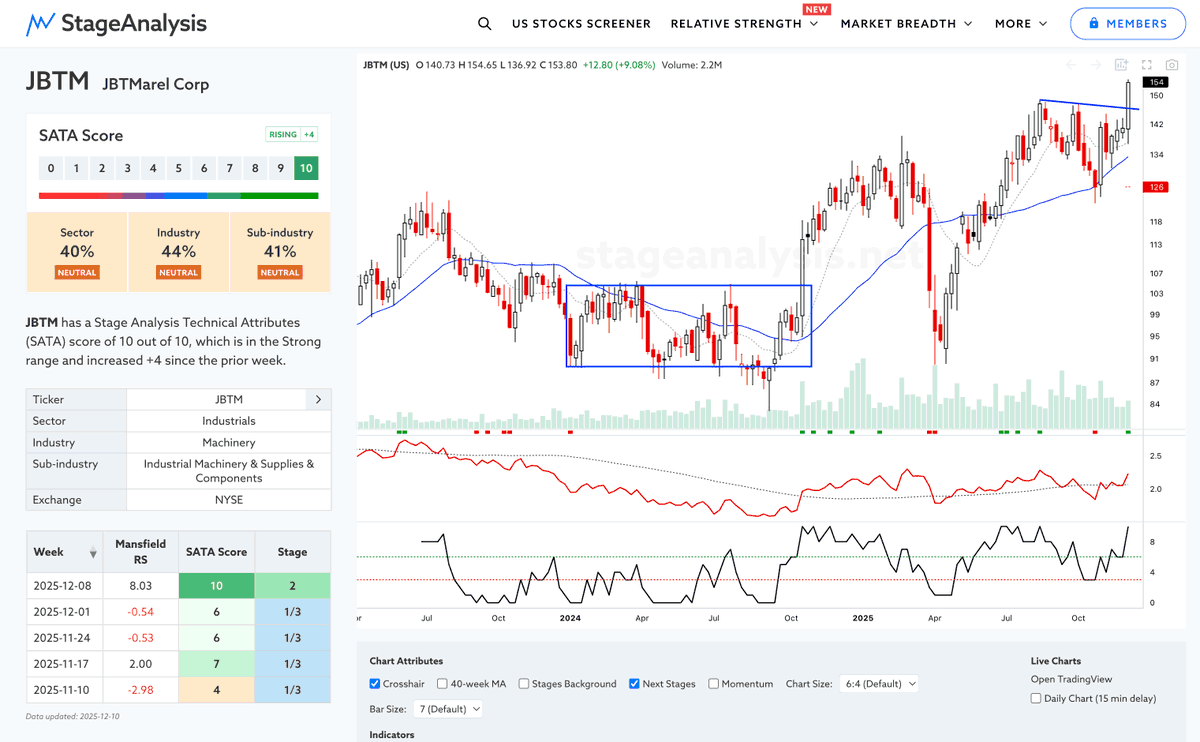
Task: Go to next chart with right arrow
Action: coord(1096,65)
